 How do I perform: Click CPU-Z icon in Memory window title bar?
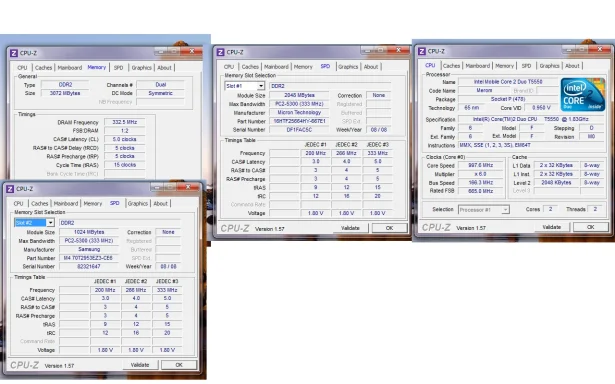[x=14, y=53]
